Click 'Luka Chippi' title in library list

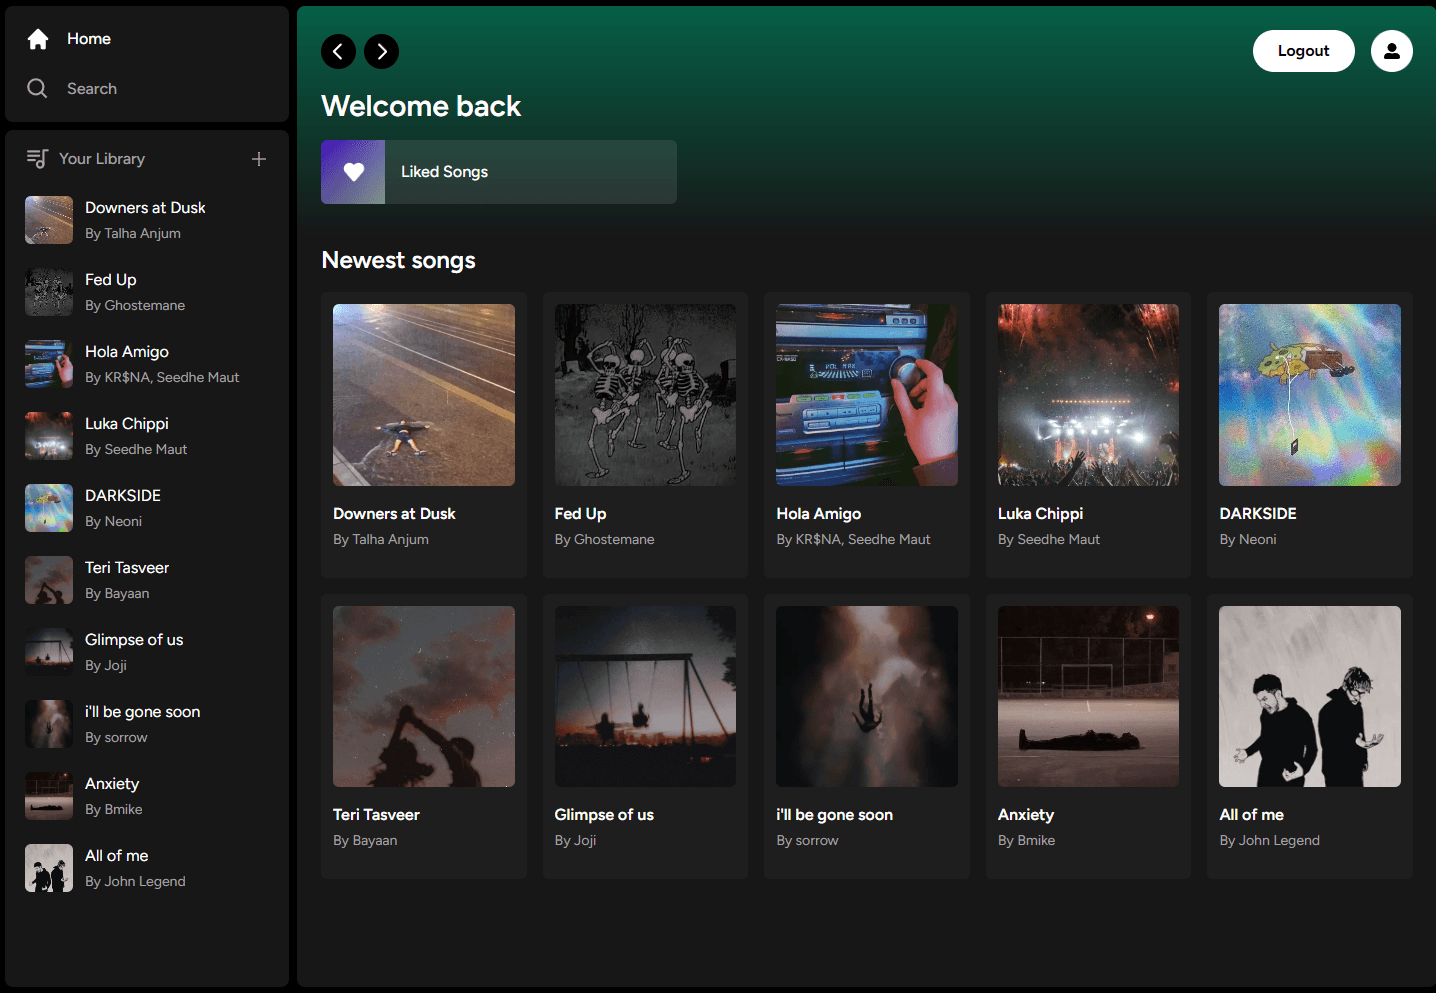pyautogui.click(x=127, y=424)
